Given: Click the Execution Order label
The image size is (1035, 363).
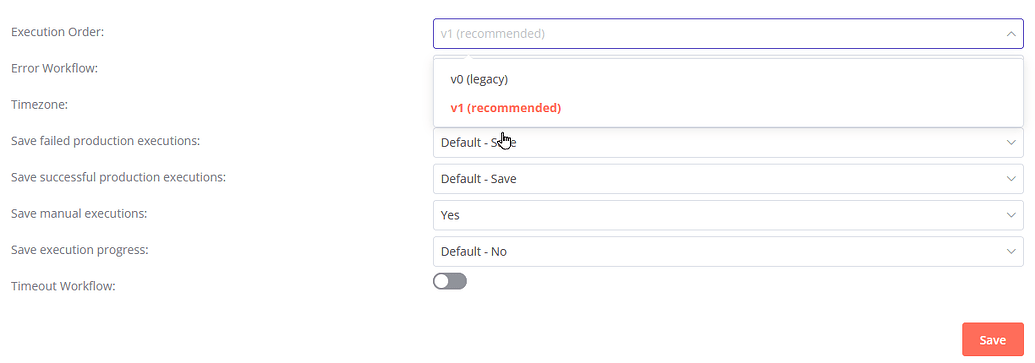Looking at the screenshot, I should (57, 32).
